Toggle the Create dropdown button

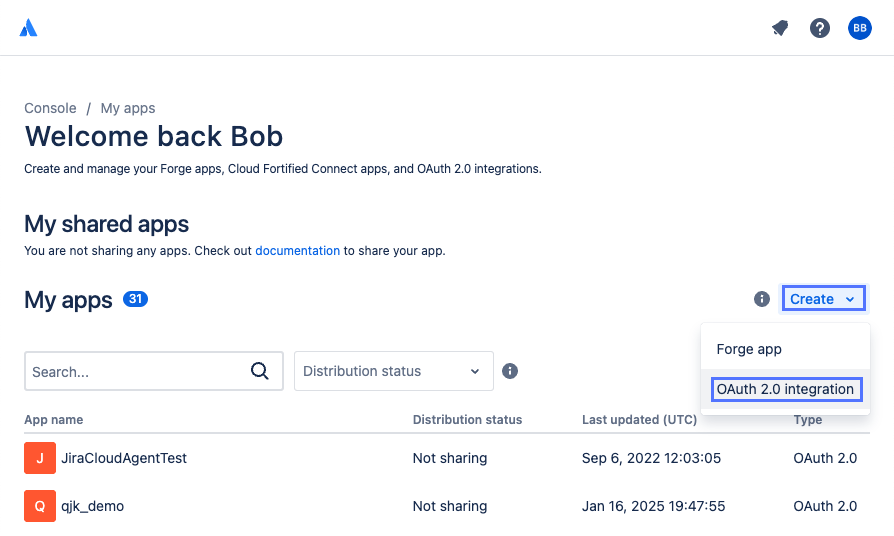coord(823,299)
